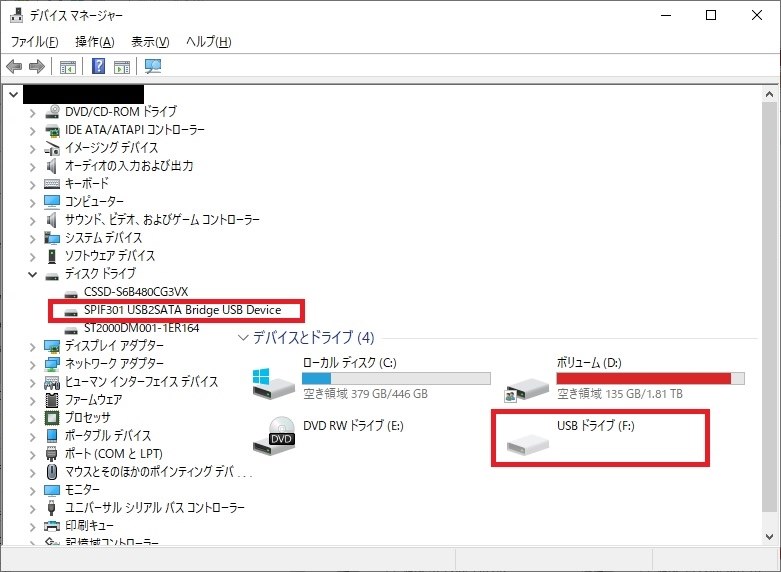Click the ソフトウェア デバイス tree label
The image size is (781, 572).
110,256
